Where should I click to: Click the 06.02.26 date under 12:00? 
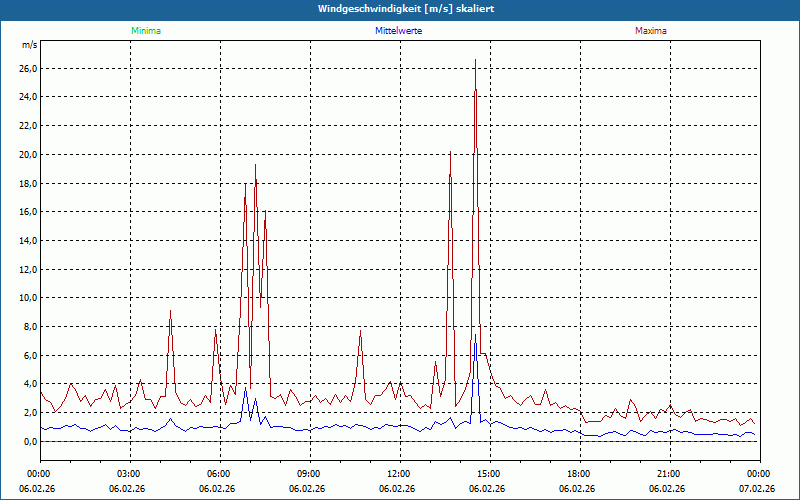tap(397, 489)
